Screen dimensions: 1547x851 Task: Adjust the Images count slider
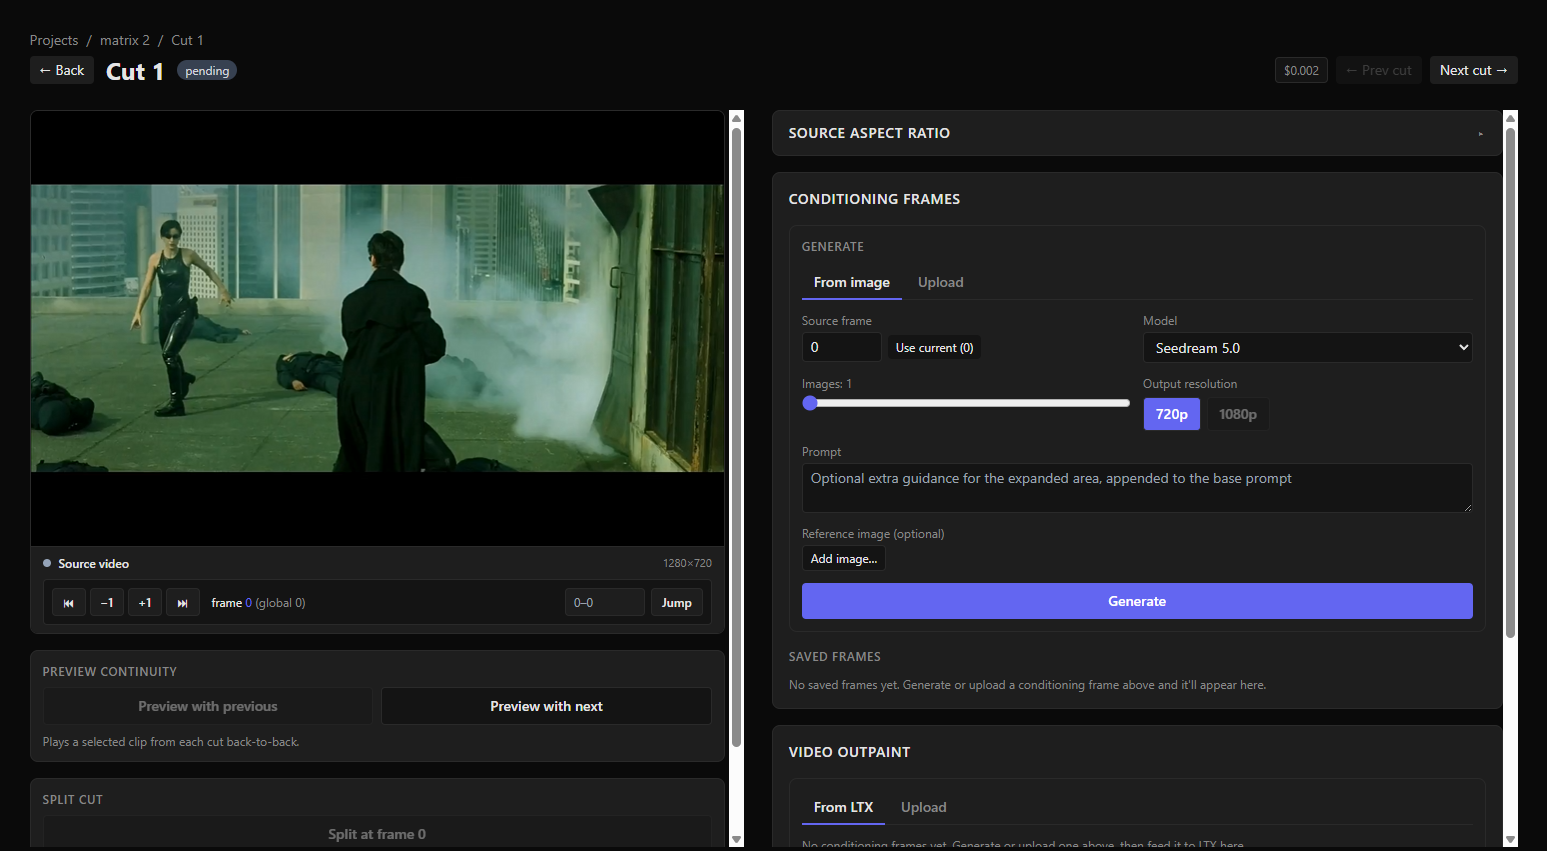(x=966, y=403)
